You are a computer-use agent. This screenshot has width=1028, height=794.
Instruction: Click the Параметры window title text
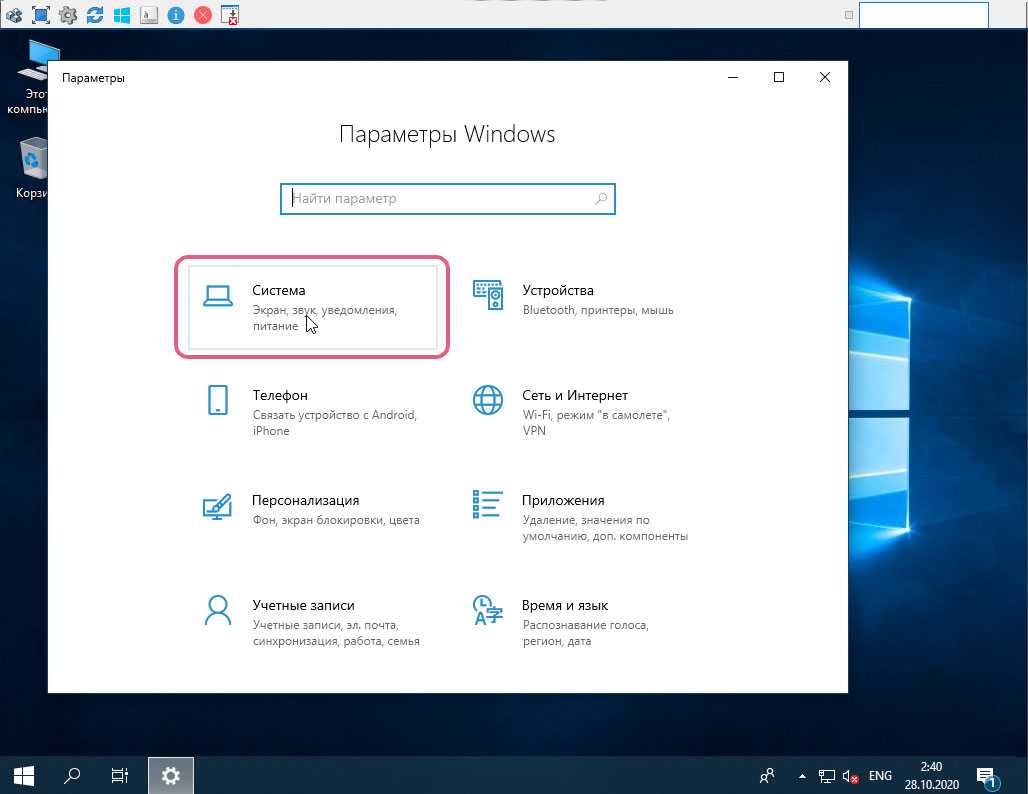(93, 78)
